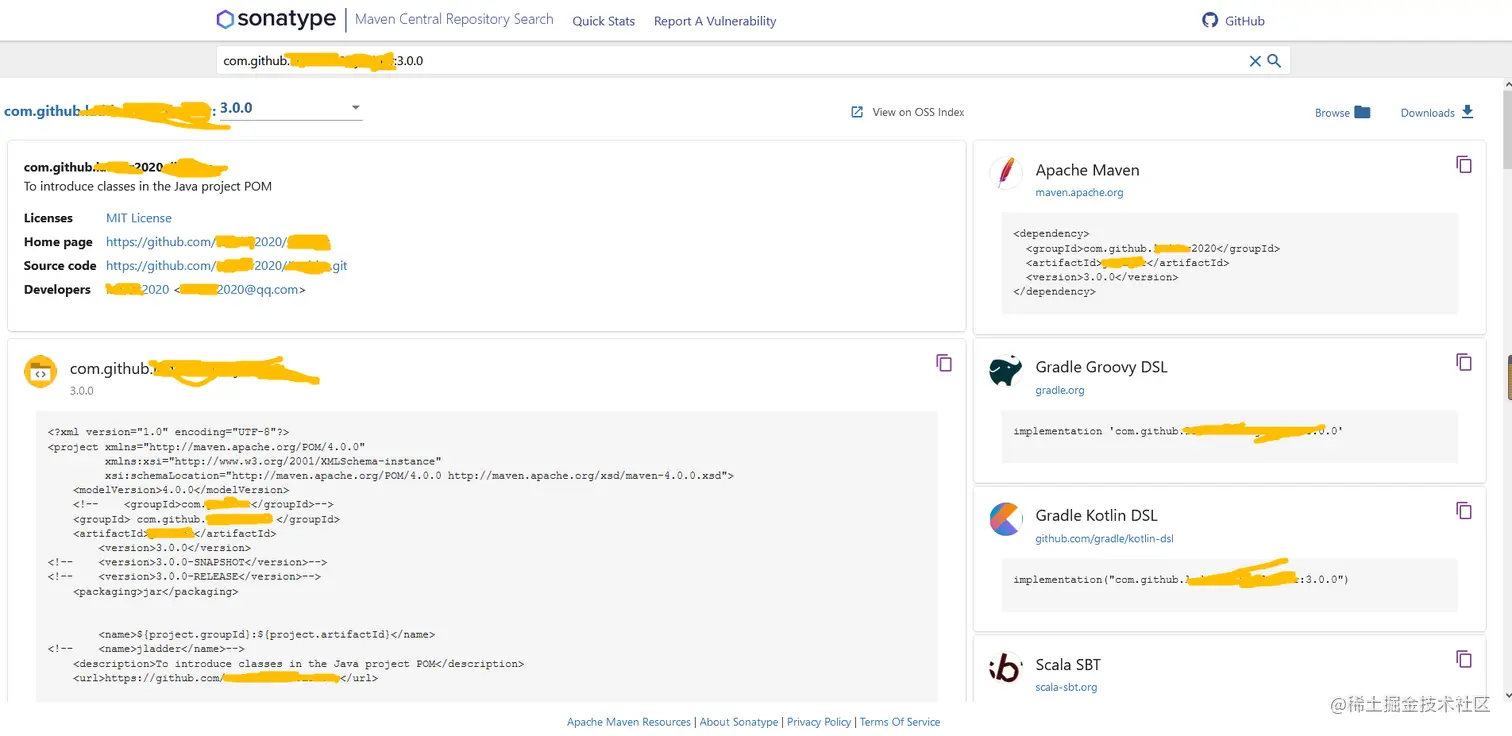Viewport: 1512px width, 736px height.
Task: Open Quick Stats page
Action: [x=603, y=21]
